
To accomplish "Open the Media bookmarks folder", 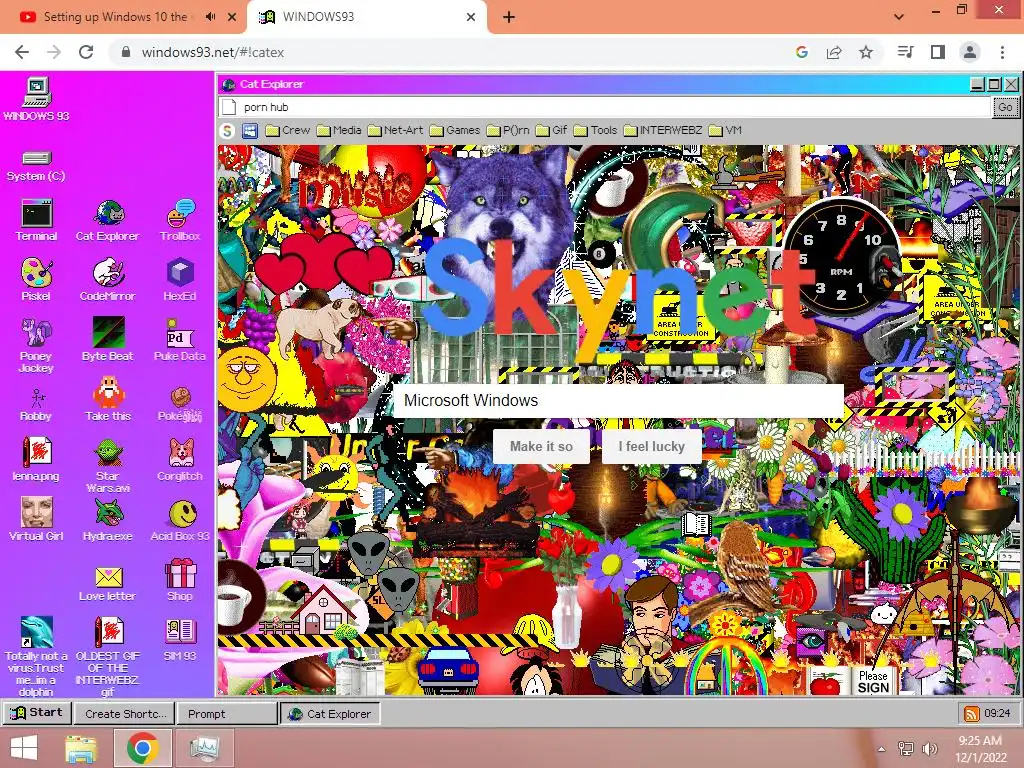I will click(339, 131).
